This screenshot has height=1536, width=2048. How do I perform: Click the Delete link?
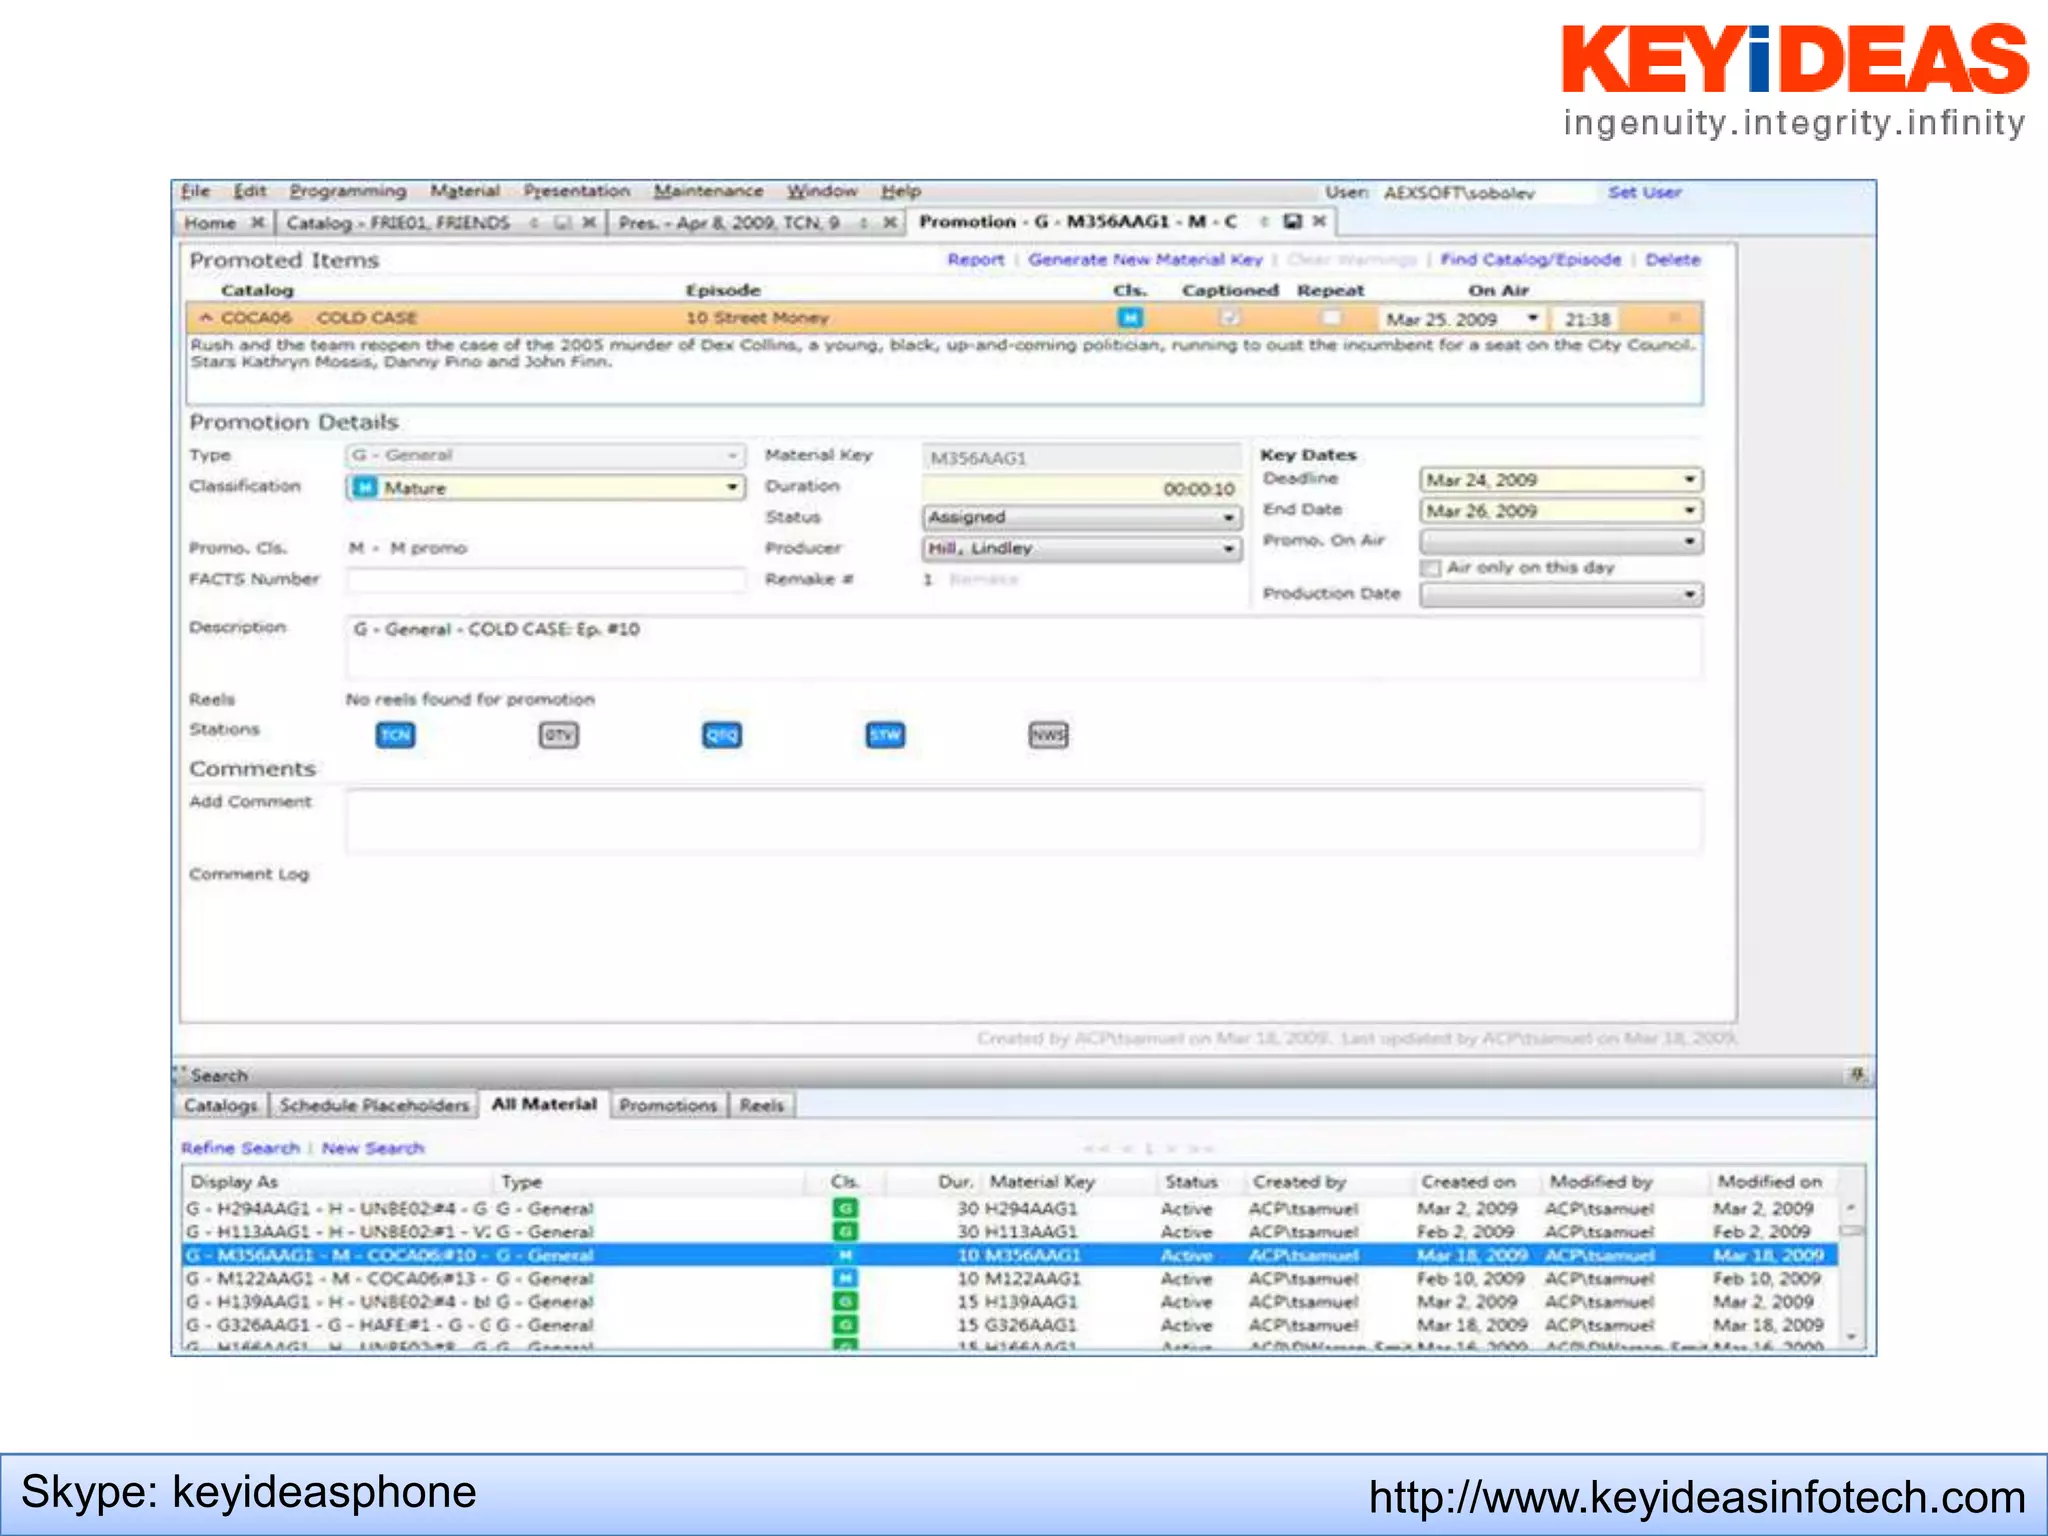pos(1673,260)
